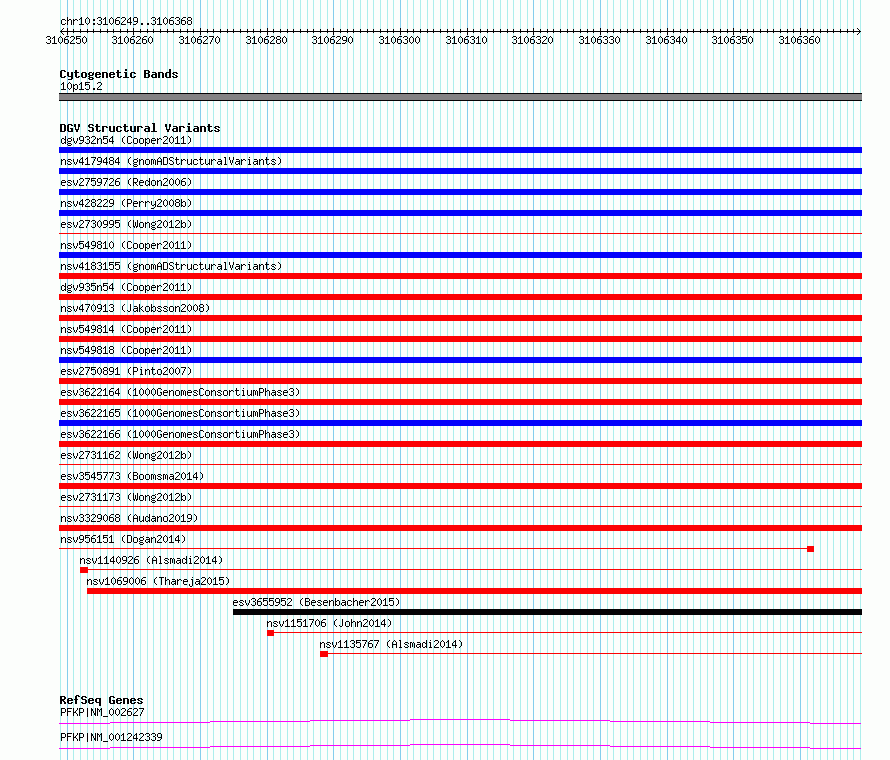The image size is (890, 760).
Task: Select esv3622166 1000Genomes variant label
Action: pyautogui.click(x=180, y=434)
